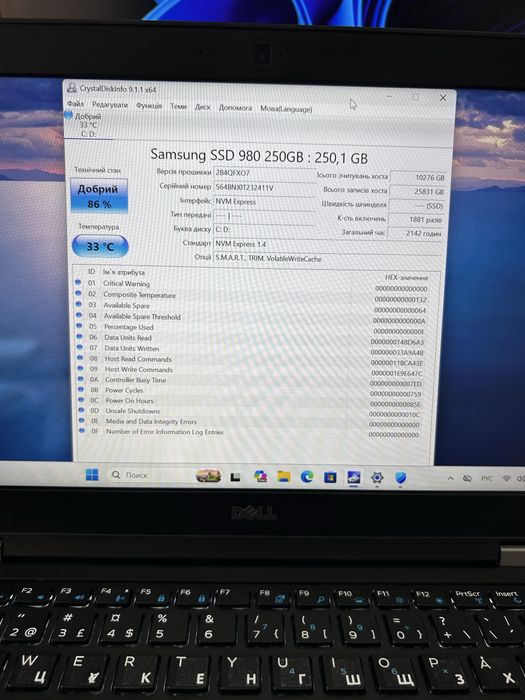Click the 33 °C temperature button

[100, 246]
